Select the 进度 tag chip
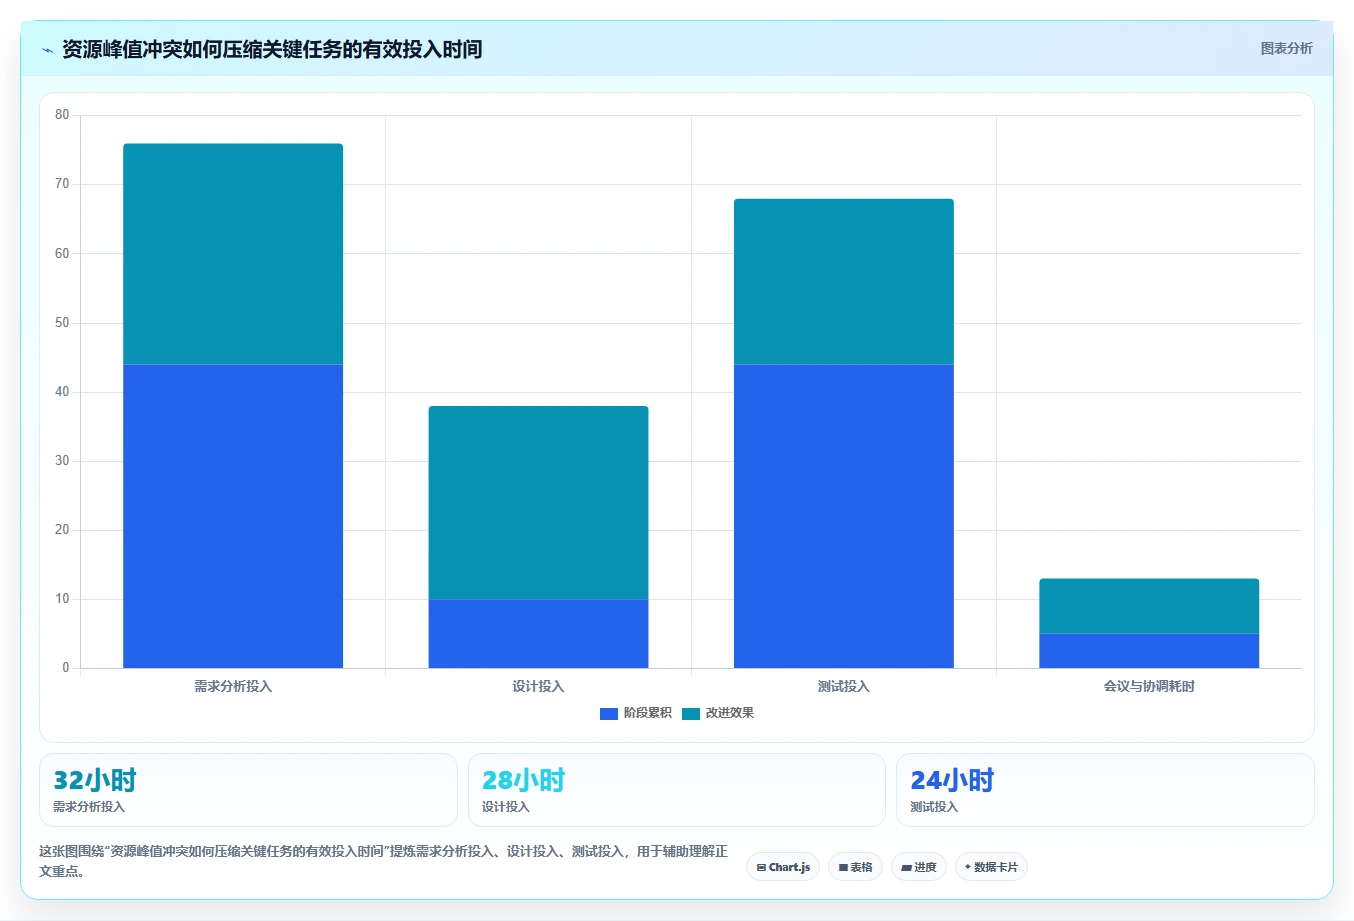This screenshot has height=921, width=1354. (919, 867)
